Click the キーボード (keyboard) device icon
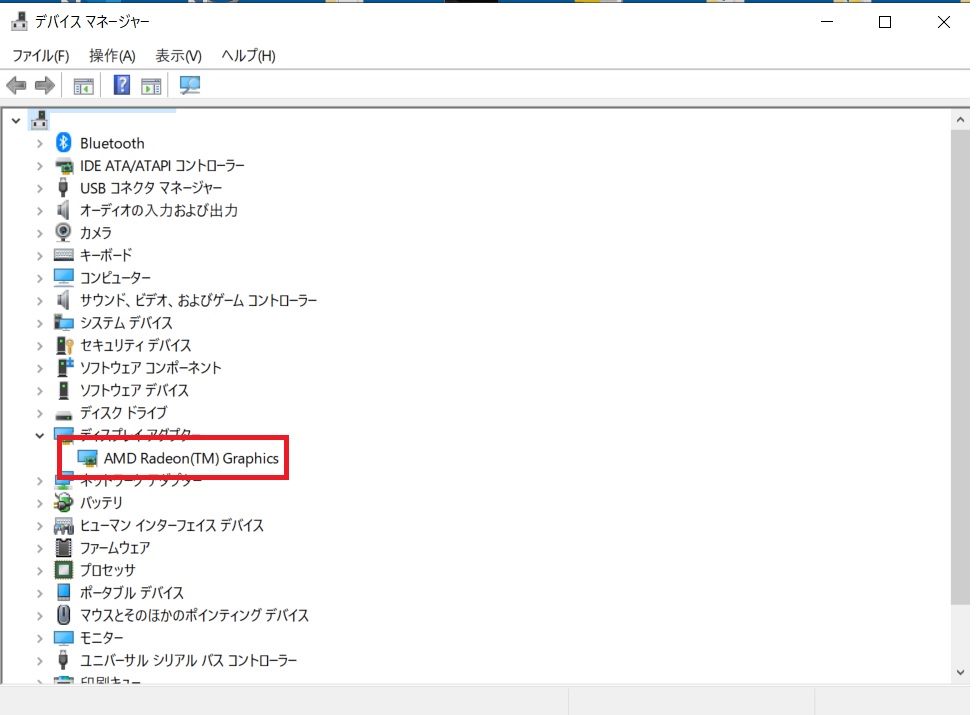978x715 pixels. [x=64, y=255]
